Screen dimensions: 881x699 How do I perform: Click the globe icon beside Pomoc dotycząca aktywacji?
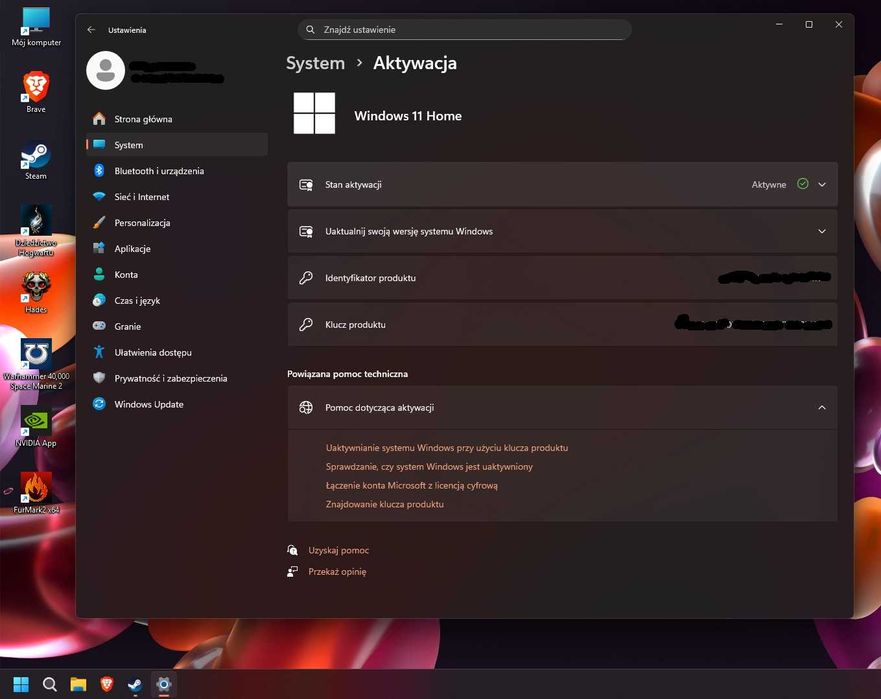pyautogui.click(x=306, y=407)
